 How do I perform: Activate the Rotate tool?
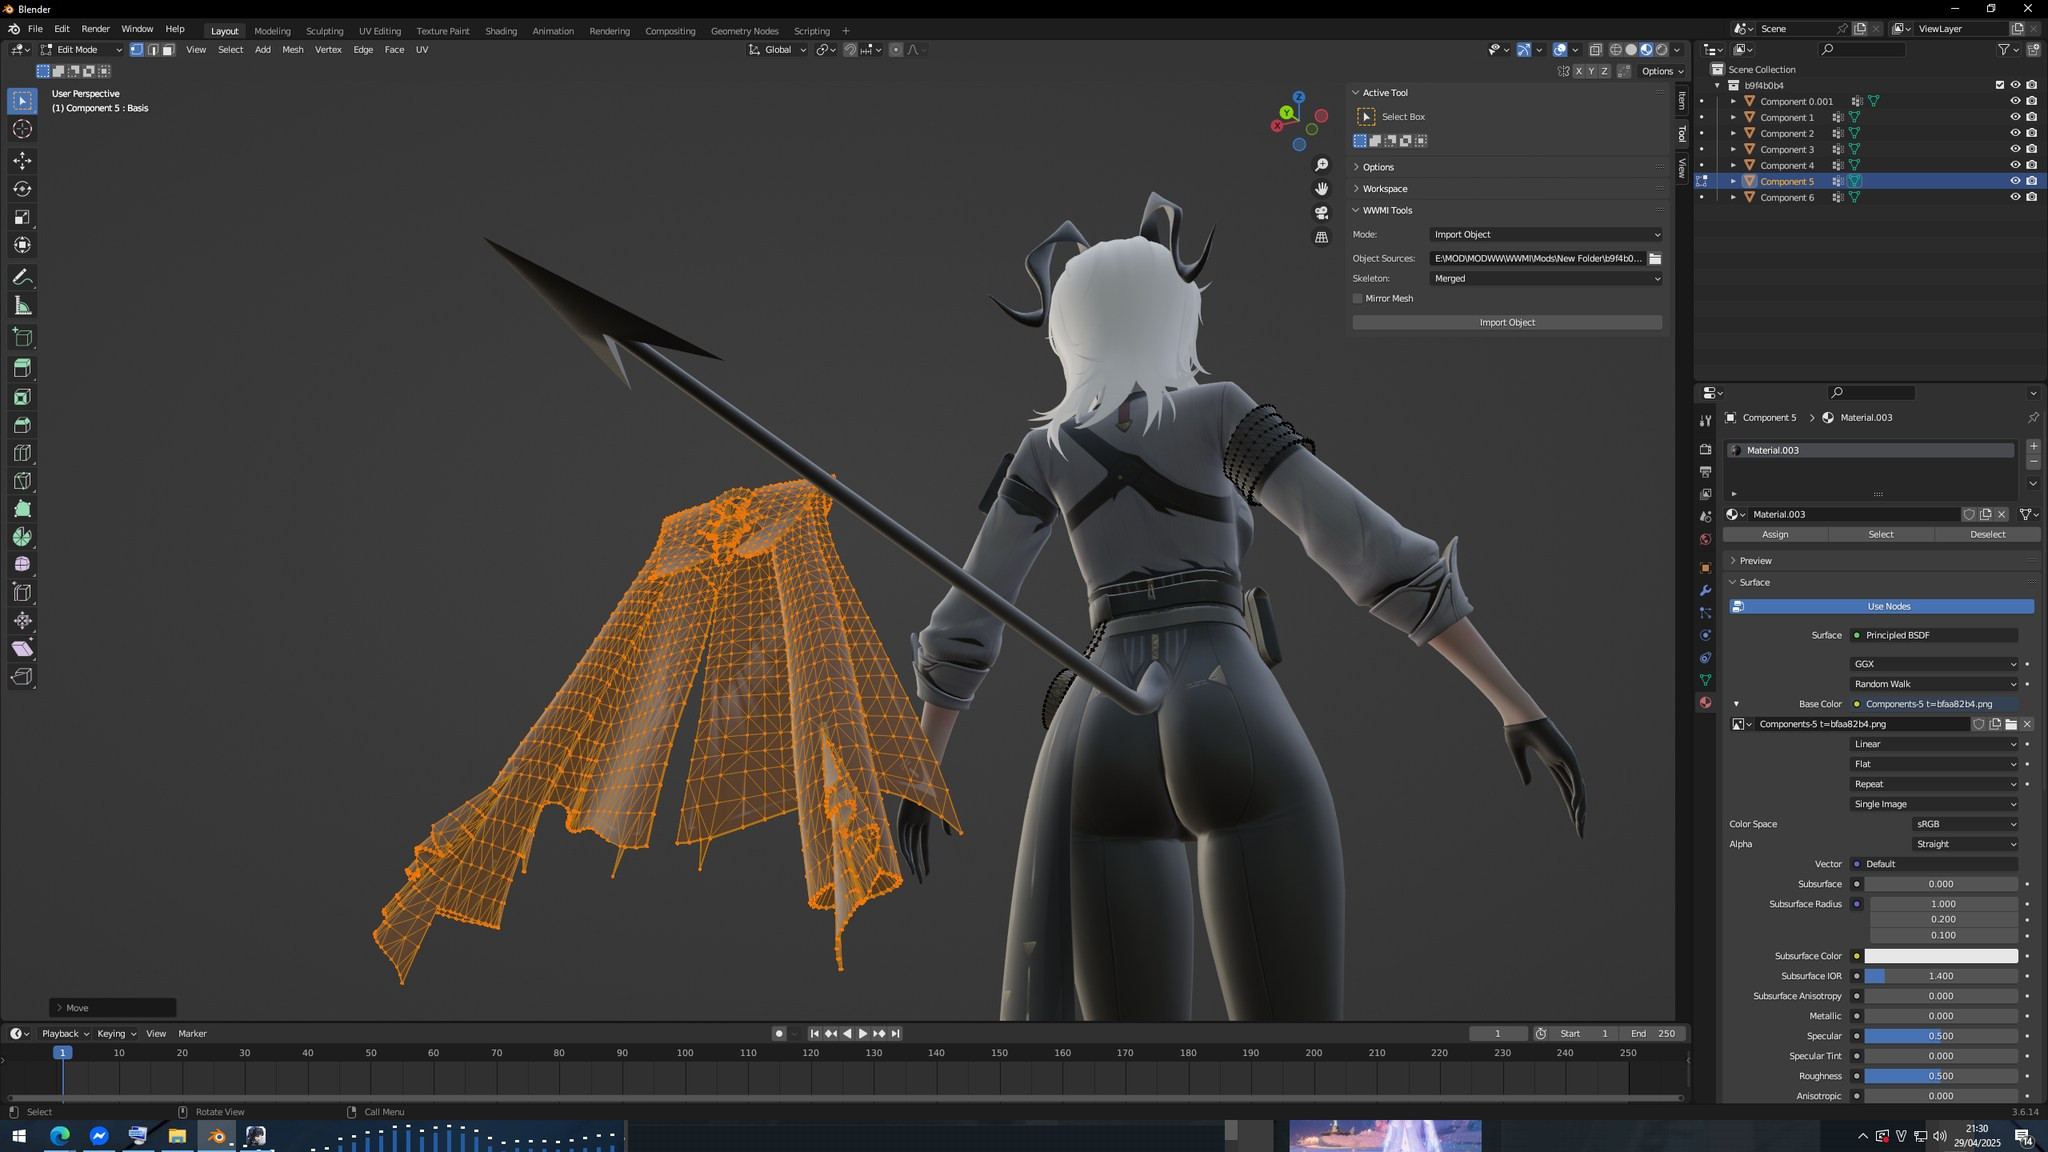(x=22, y=188)
